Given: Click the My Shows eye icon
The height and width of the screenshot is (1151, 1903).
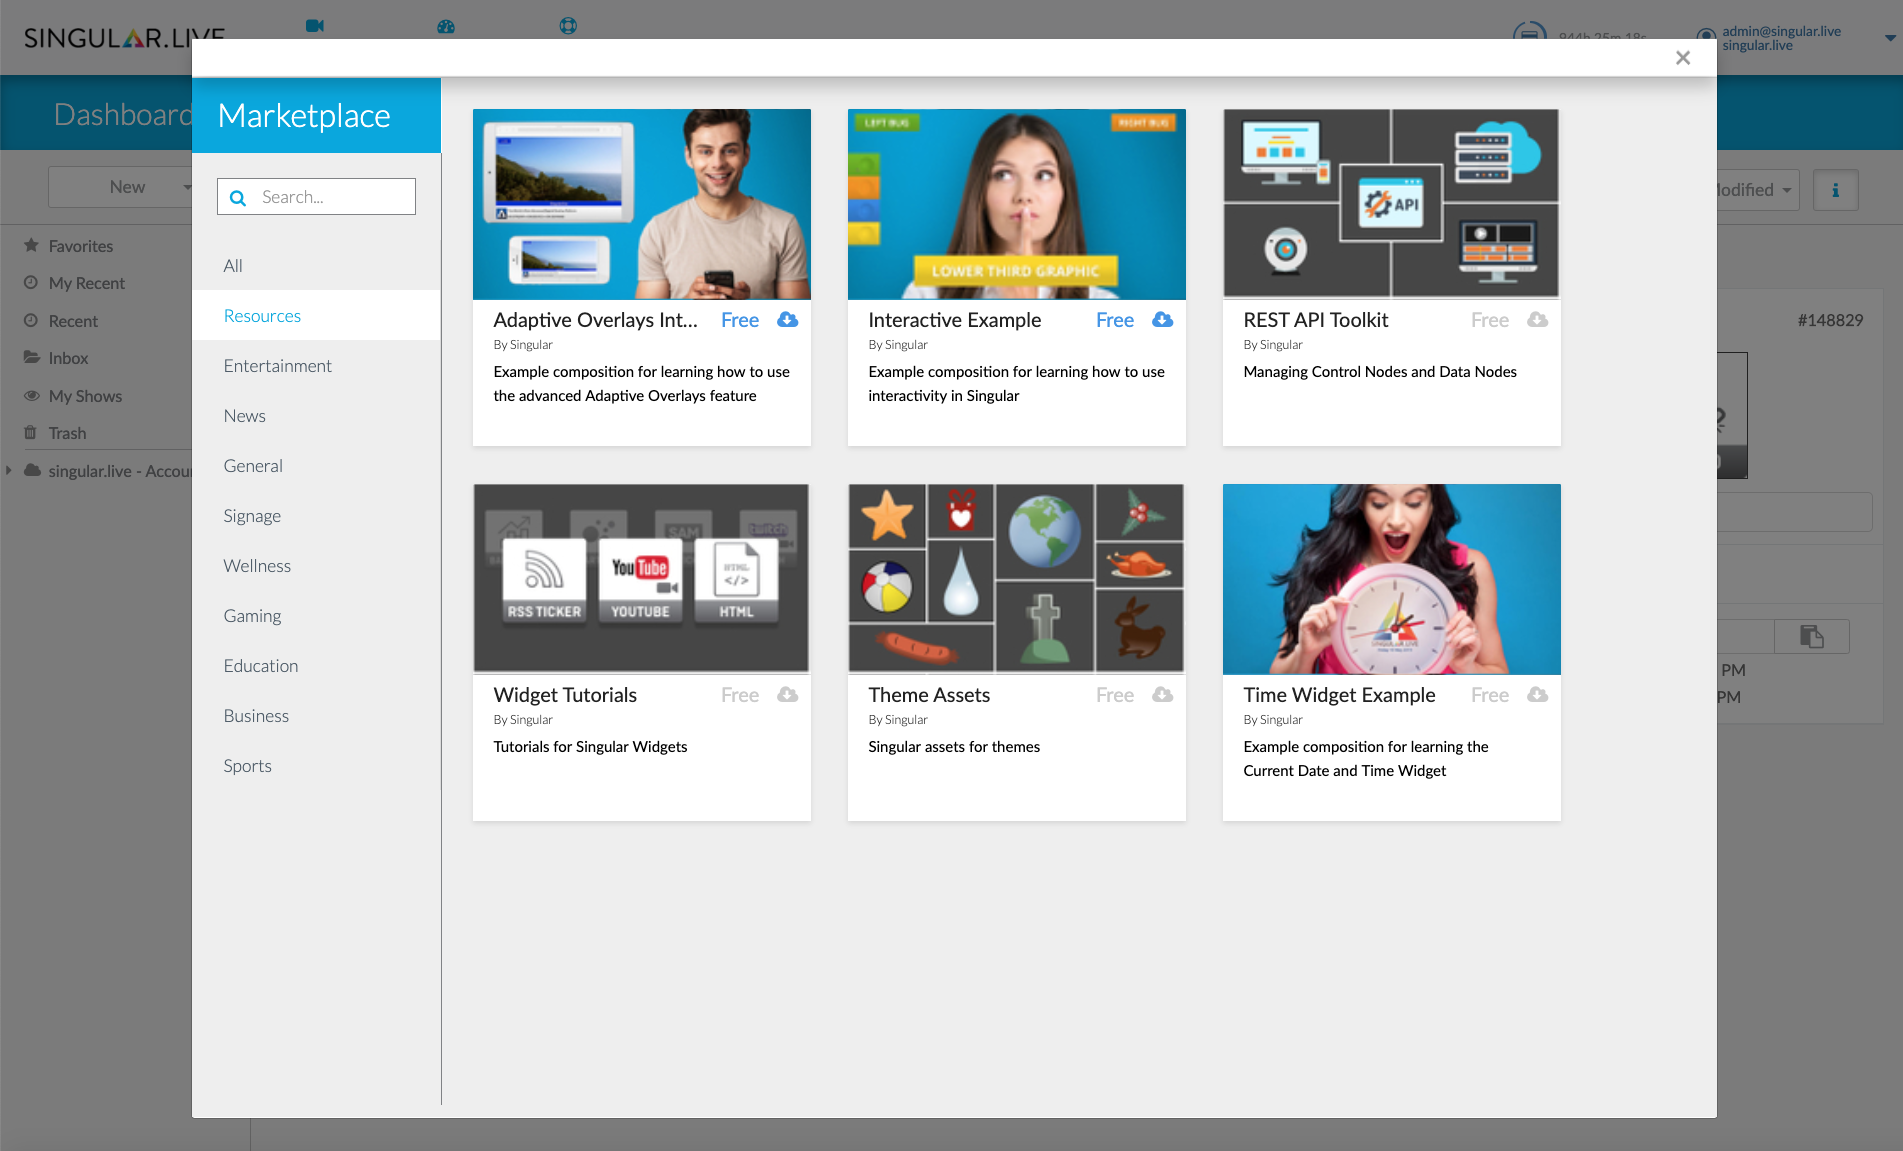Looking at the screenshot, I should (x=31, y=395).
